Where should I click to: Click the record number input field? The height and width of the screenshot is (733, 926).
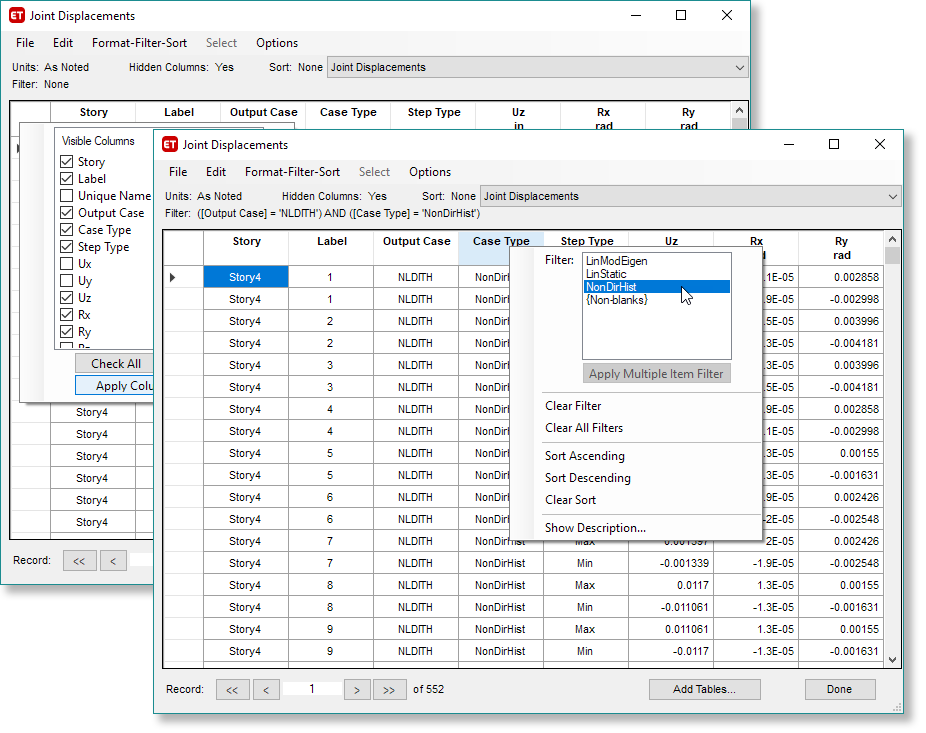(312, 689)
